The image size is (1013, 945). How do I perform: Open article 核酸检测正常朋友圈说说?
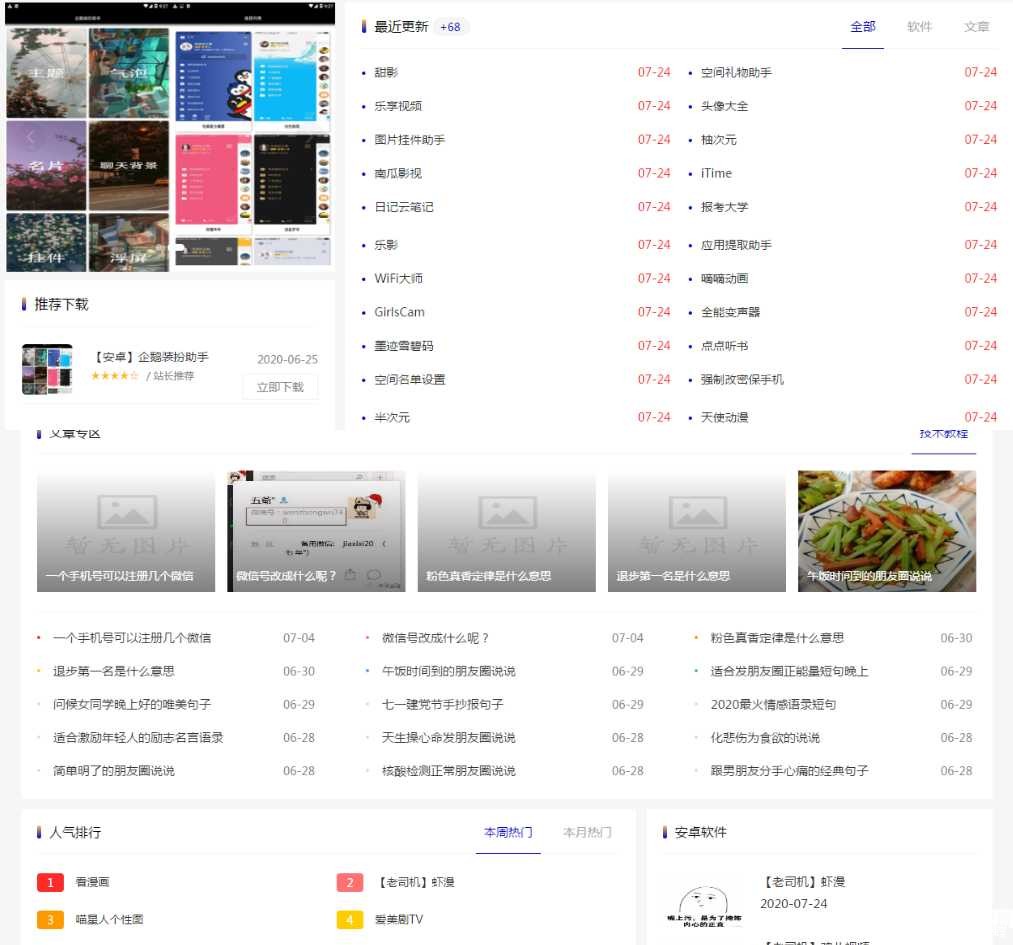(x=448, y=771)
